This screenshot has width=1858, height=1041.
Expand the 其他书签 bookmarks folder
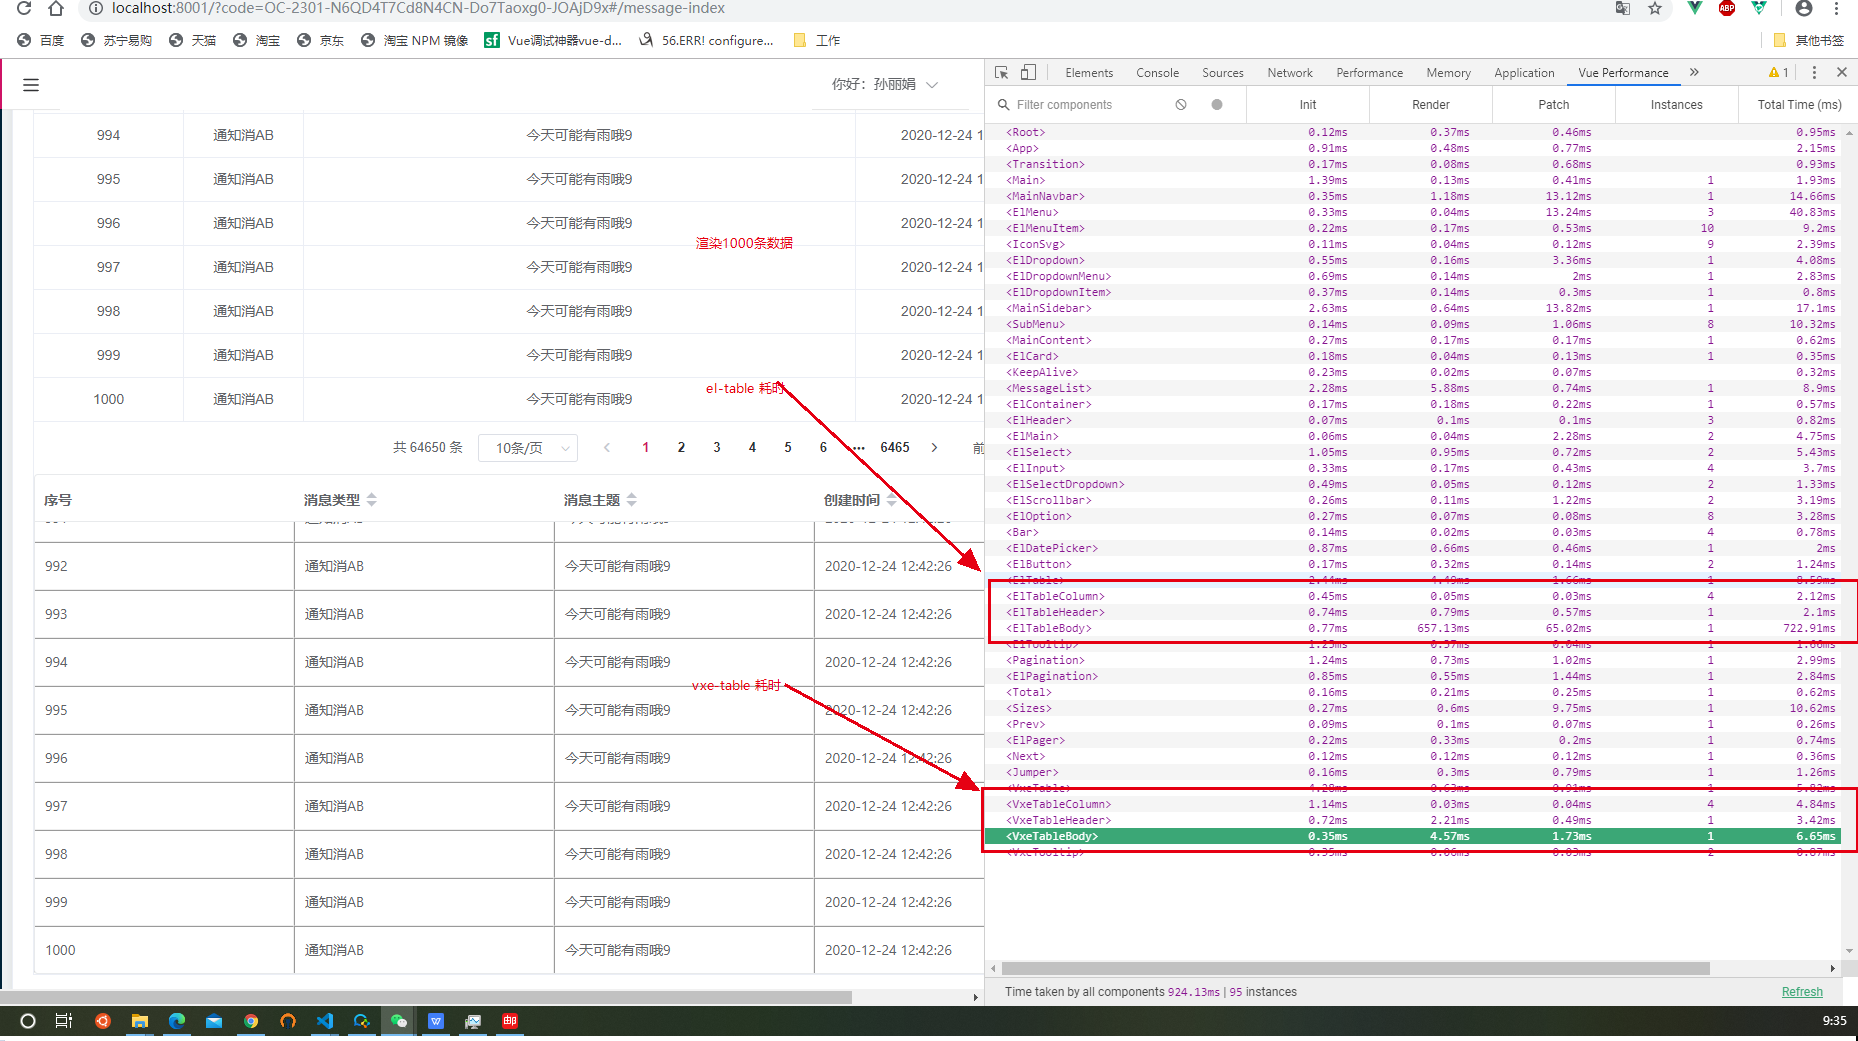coord(1809,41)
